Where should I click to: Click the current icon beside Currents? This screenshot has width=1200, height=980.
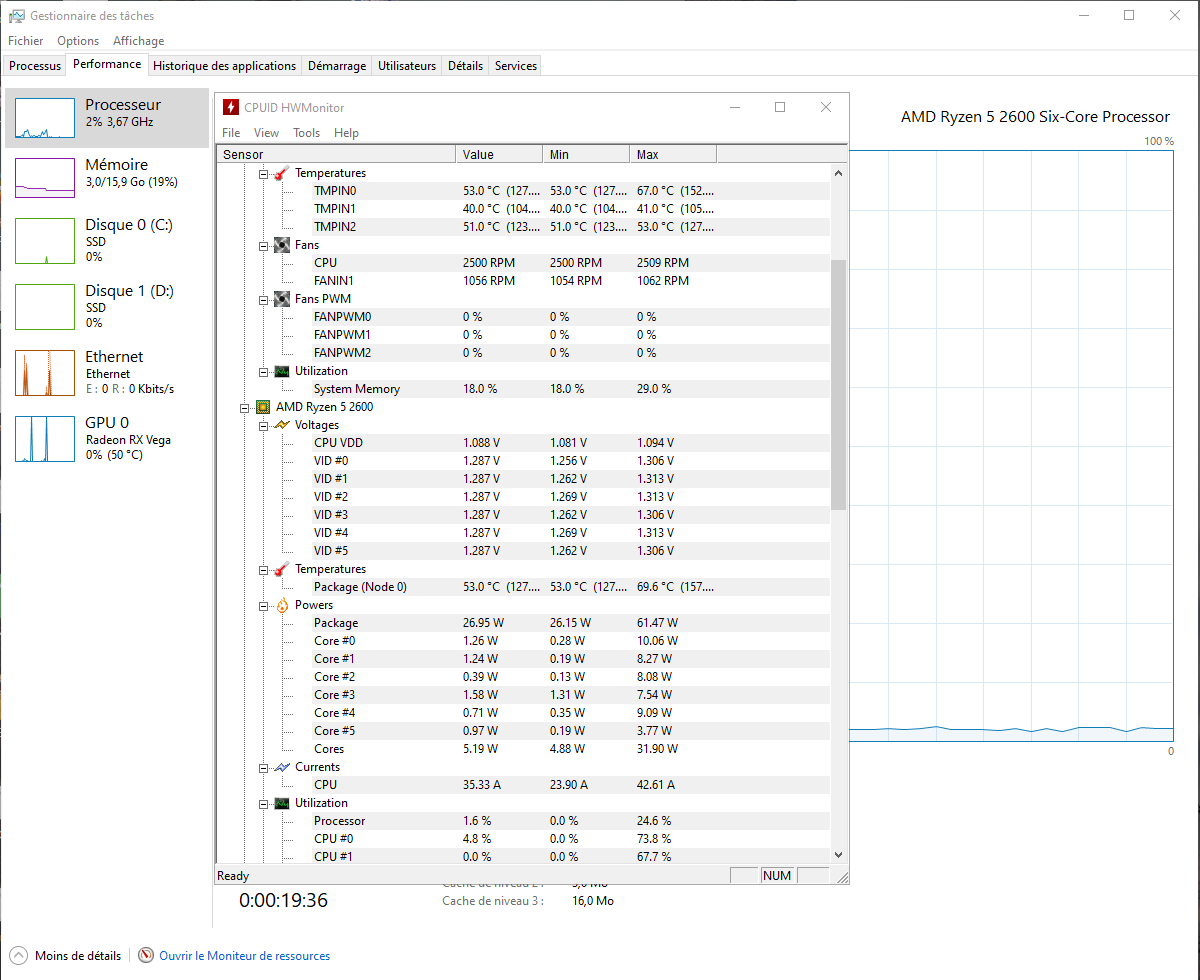282,767
